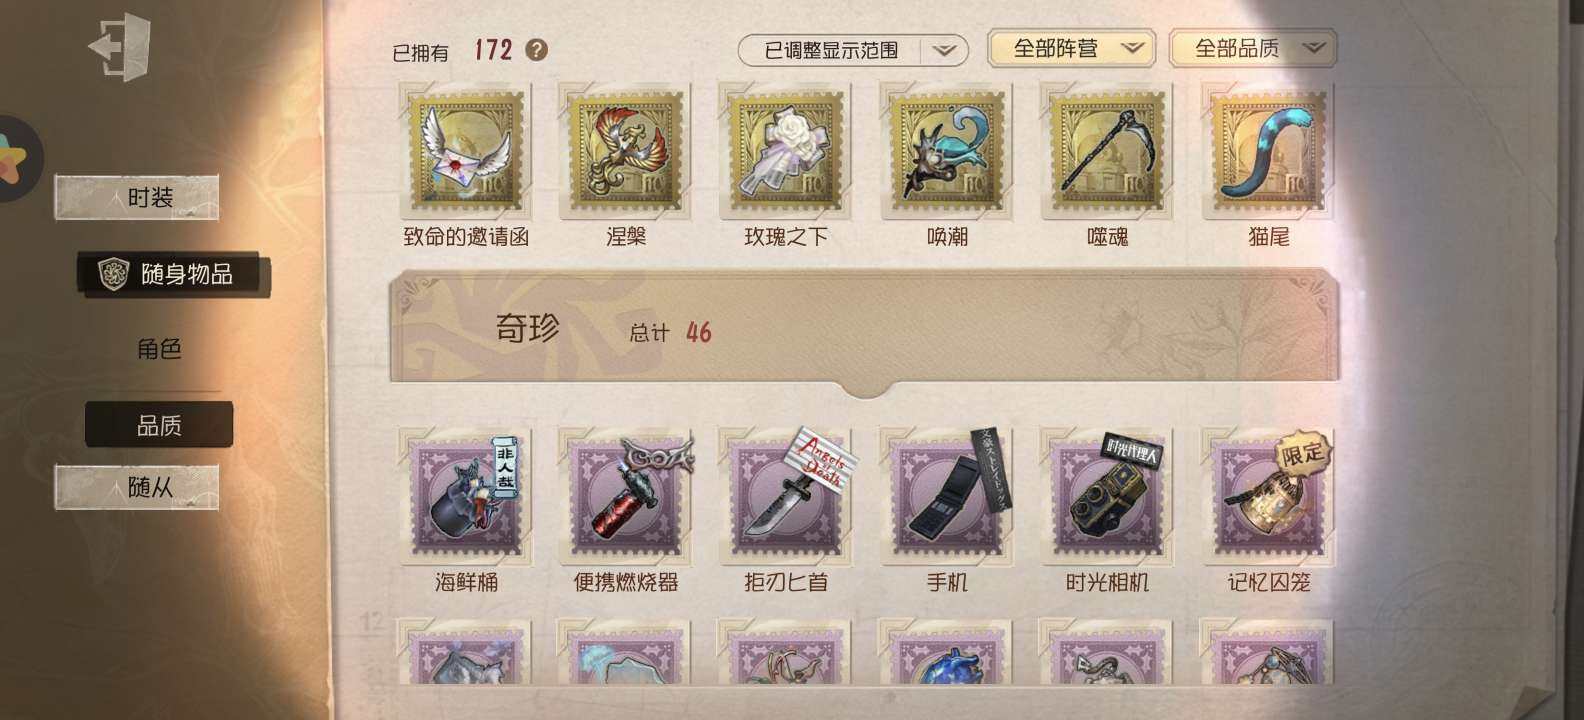The image size is (1584, 720).
Task: Choose the 玫瑰之下 white rose item
Action: (786, 151)
